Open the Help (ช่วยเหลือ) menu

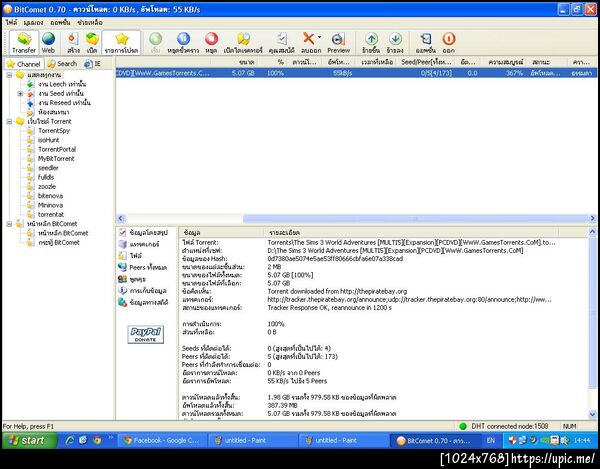click(90, 23)
